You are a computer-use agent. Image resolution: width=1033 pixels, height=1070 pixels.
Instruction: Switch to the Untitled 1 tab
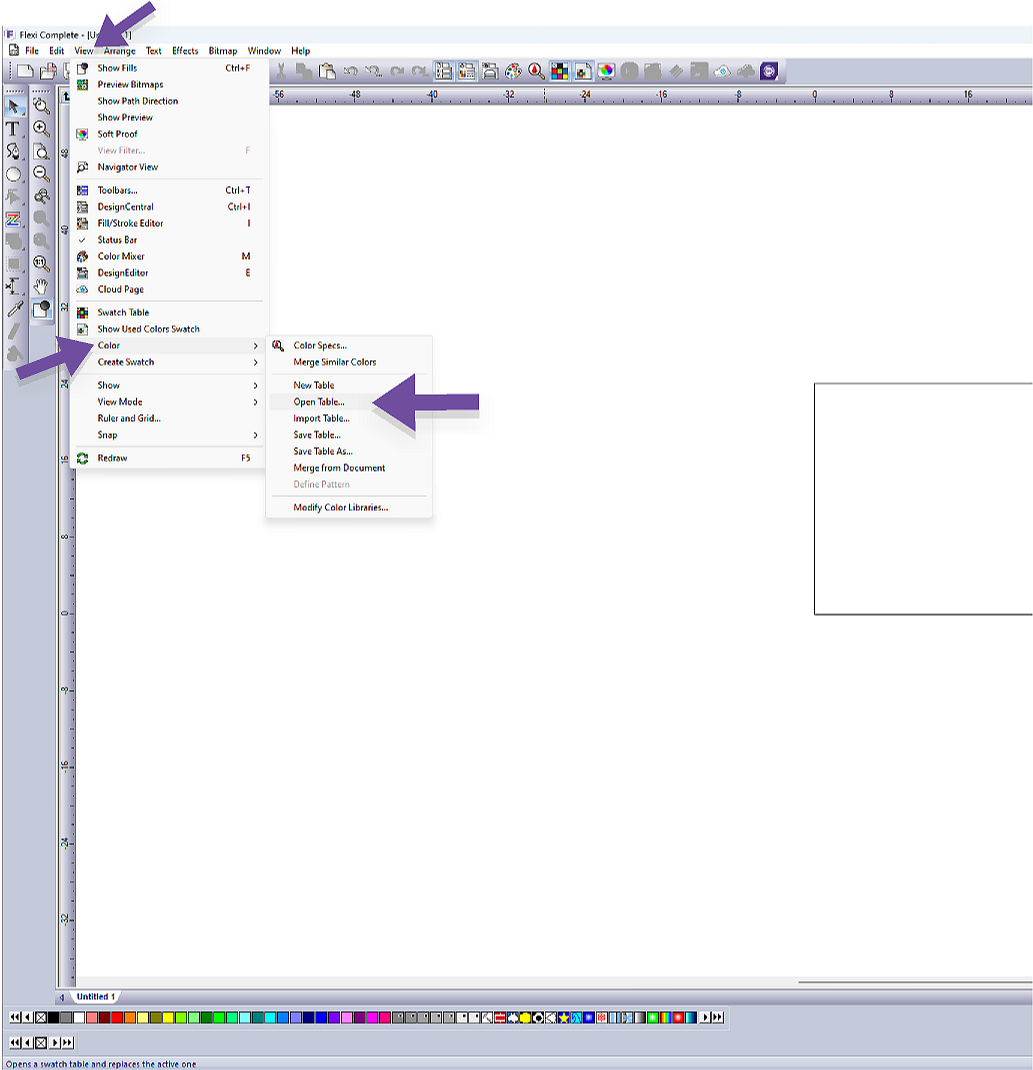pos(95,996)
